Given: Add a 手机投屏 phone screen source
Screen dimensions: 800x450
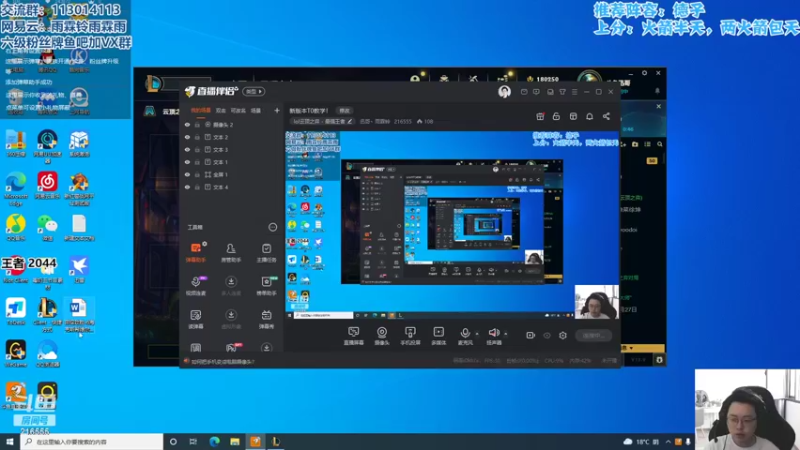Looking at the screenshot, I should [410, 336].
